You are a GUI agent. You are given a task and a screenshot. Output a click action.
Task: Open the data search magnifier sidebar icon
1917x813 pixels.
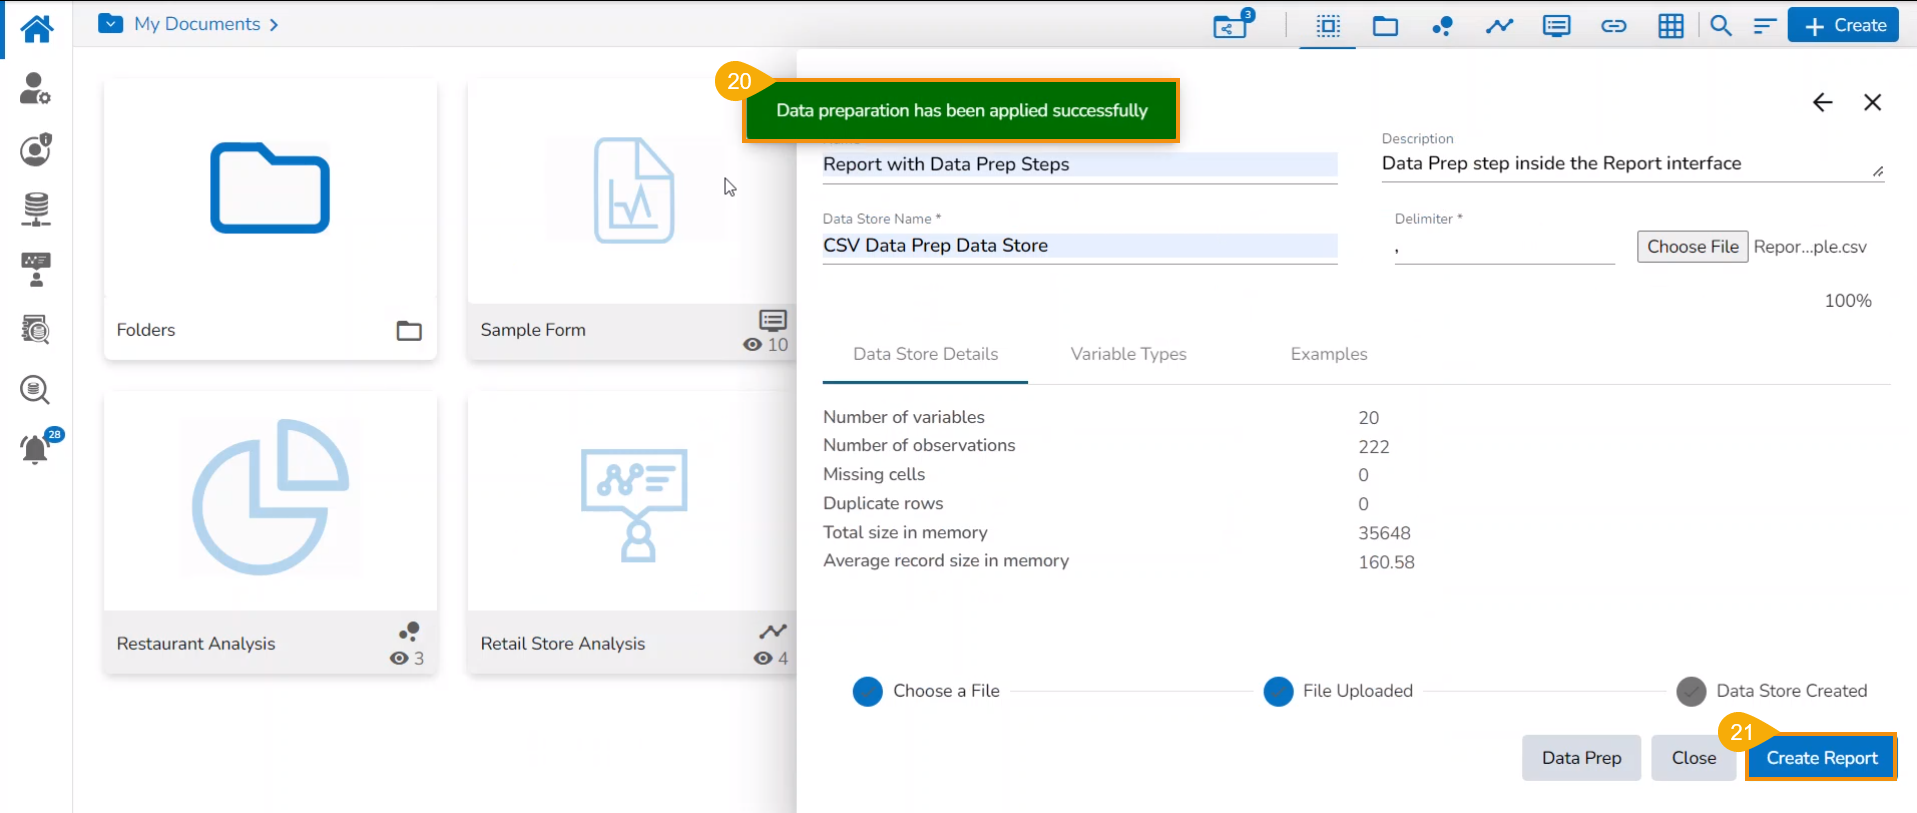click(35, 389)
